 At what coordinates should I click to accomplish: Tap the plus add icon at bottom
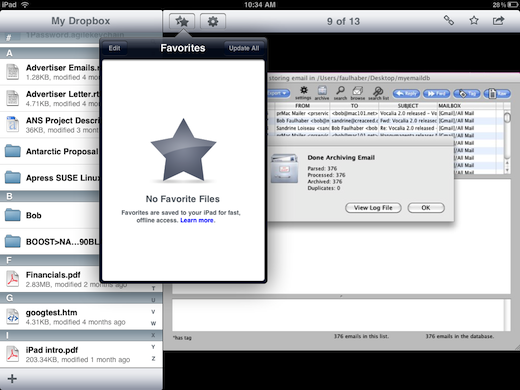12,379
